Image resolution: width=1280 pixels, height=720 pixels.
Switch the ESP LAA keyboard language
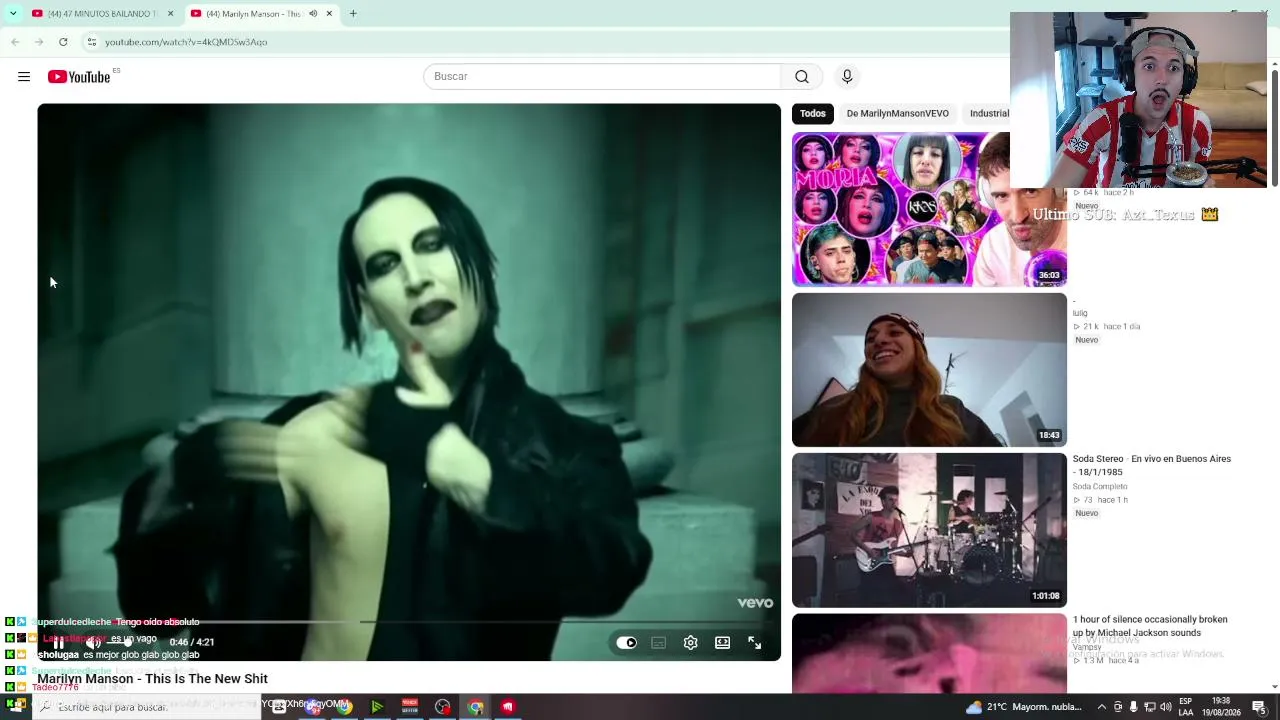tap(1186, 707)
